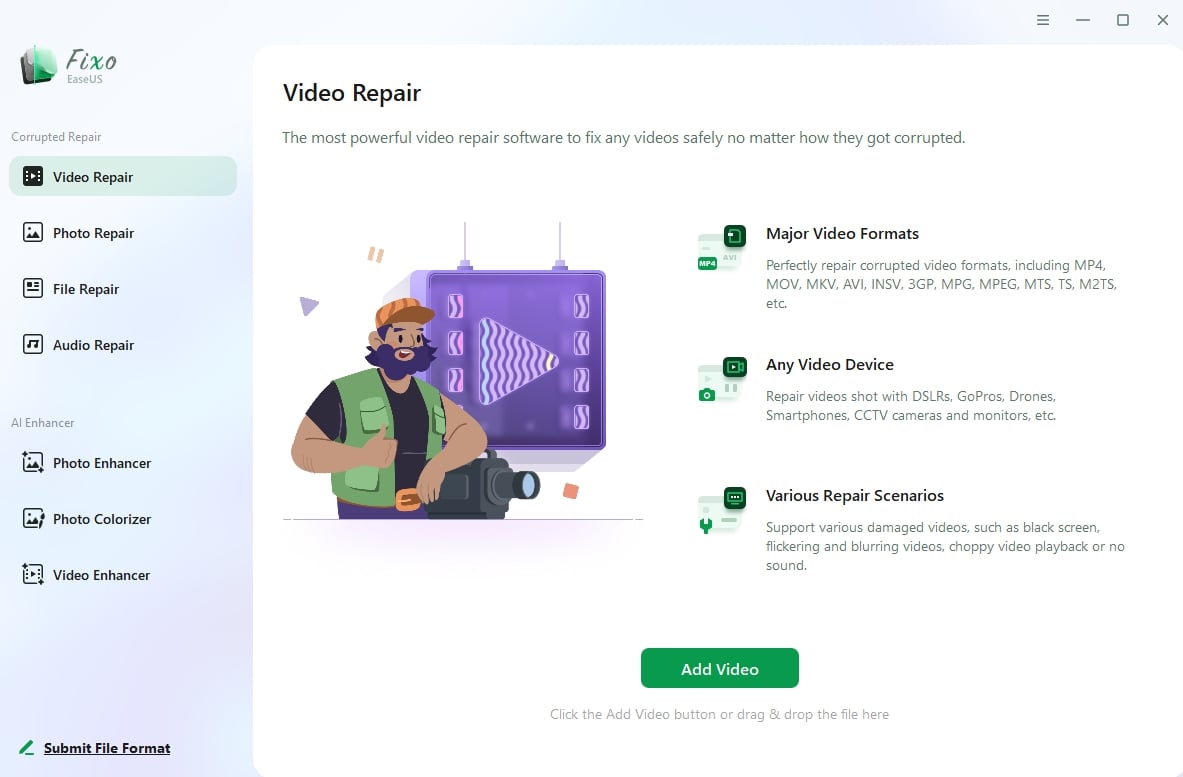Click the 'Corrupted Repair' section label
Image resolution: width=1183 pixels, height=777 pixels.
pyautogui.click(x=56, y=137)
